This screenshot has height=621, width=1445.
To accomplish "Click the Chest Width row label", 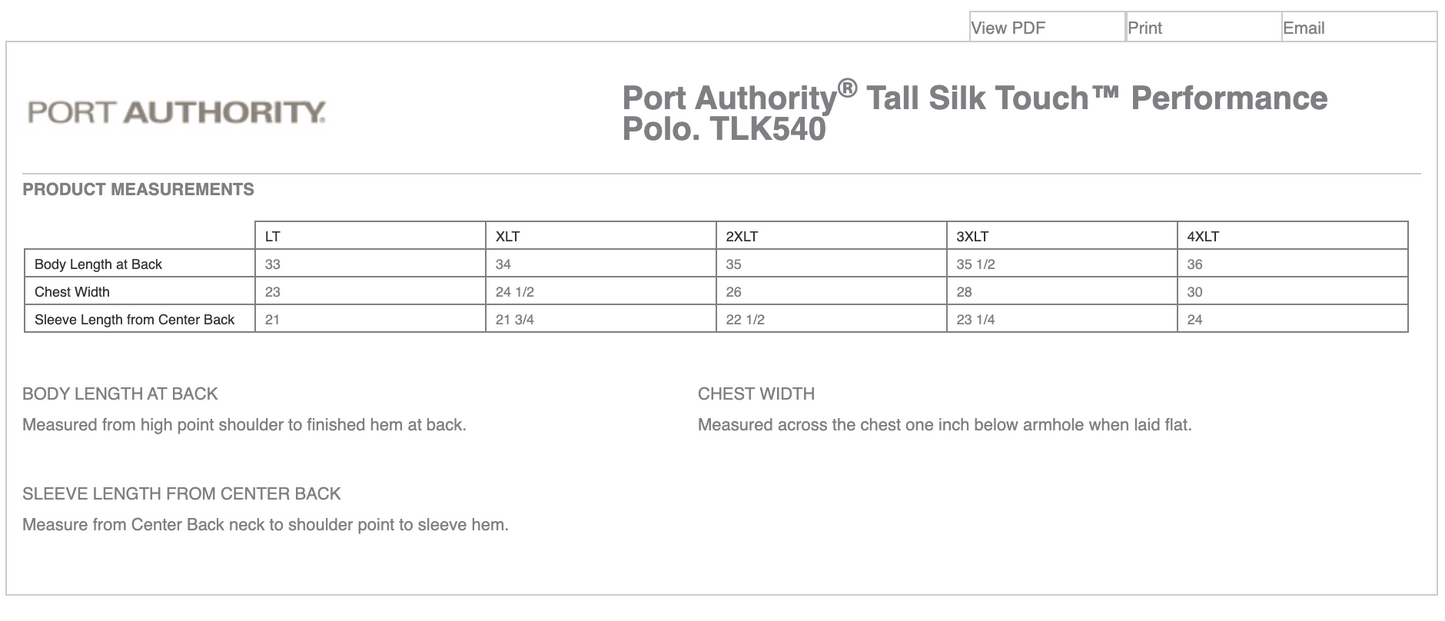I will click(72, 292).
